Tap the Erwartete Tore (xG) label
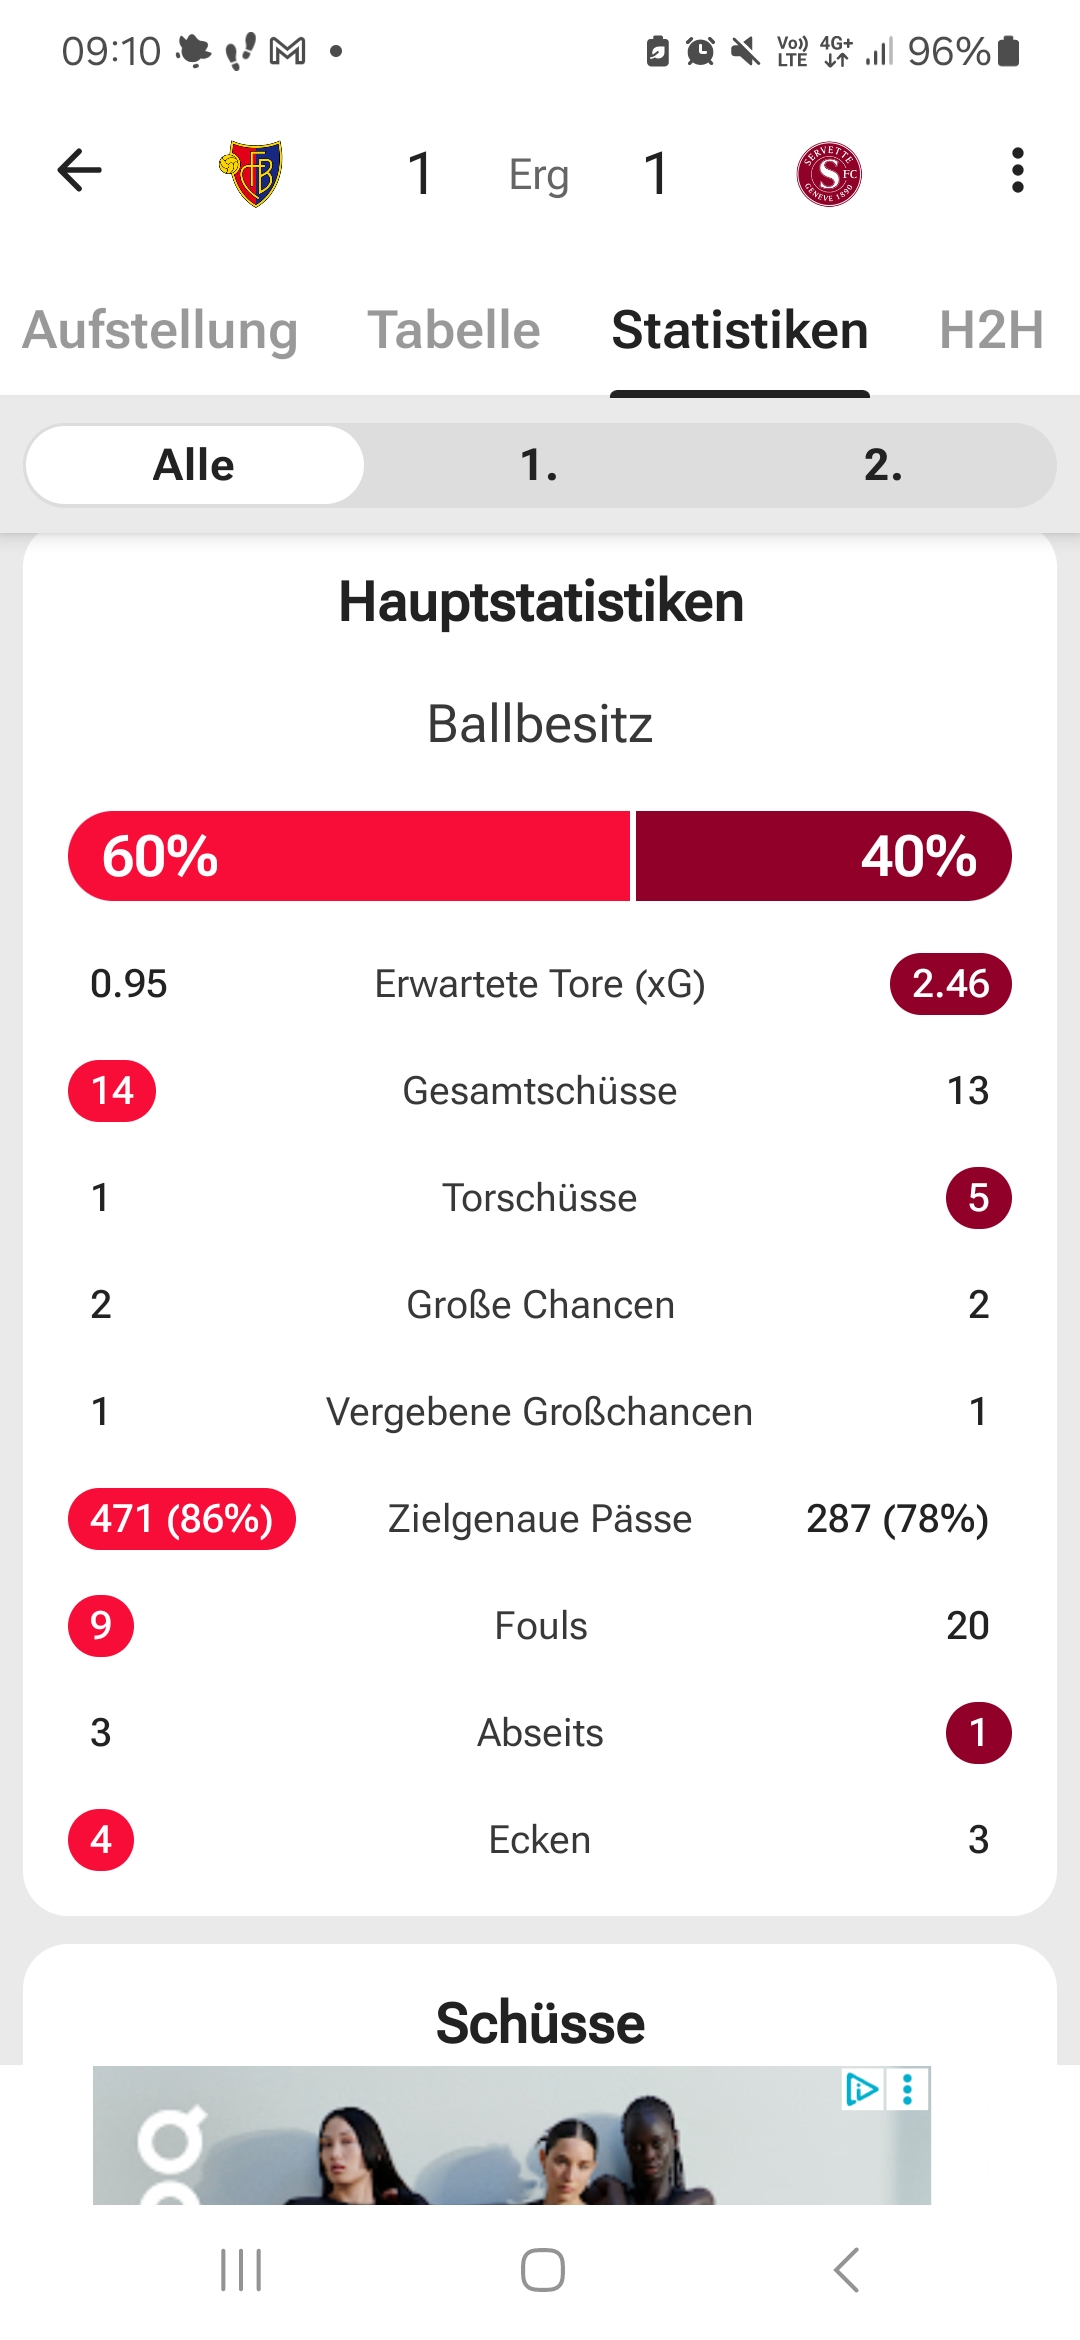This screenshot has height=2340, width=1080. pos(540,984)
